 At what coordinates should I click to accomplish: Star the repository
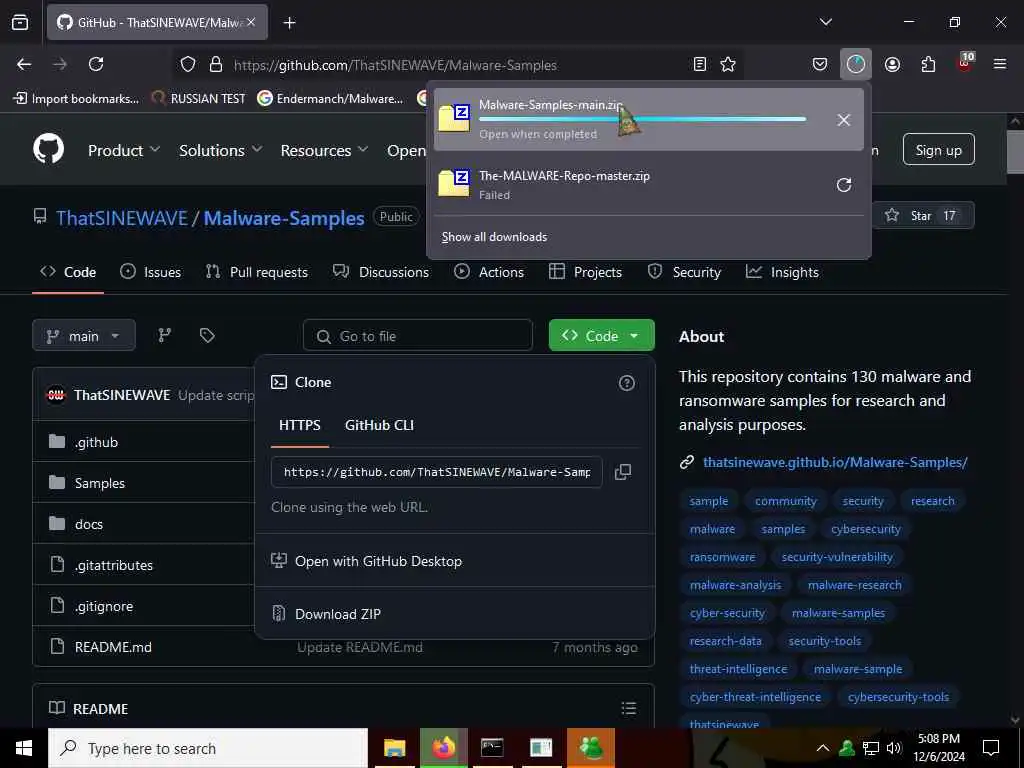(923, 216)
